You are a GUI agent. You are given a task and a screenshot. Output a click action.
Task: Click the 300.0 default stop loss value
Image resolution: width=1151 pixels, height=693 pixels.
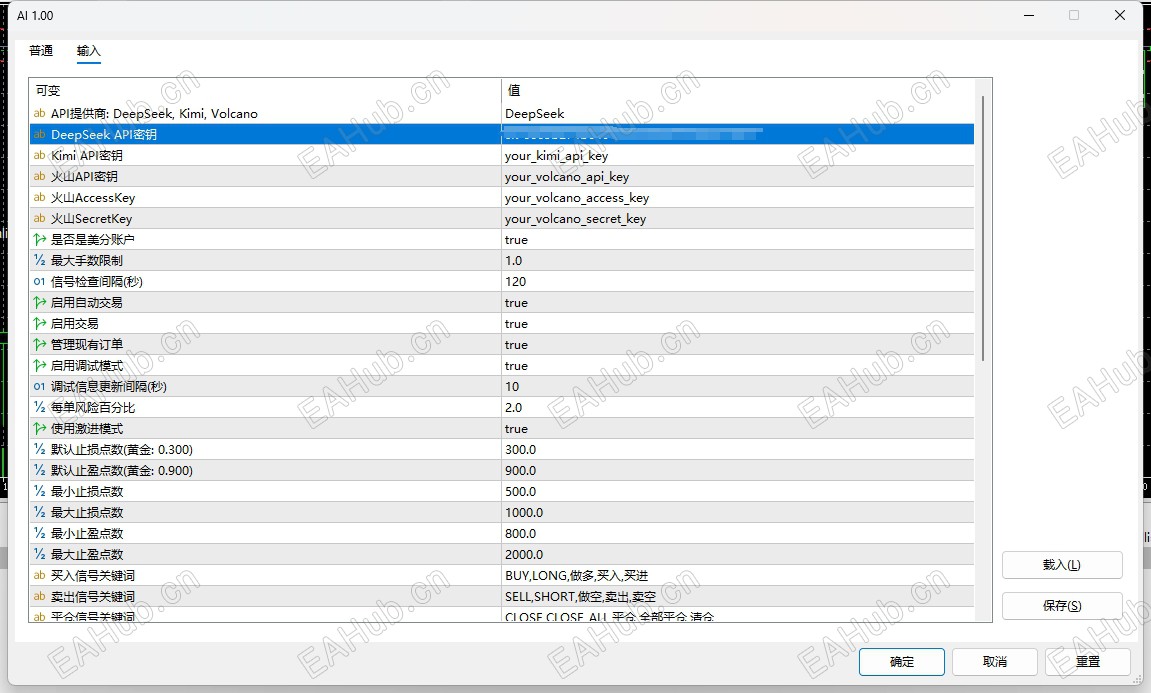tap(520, 449)
